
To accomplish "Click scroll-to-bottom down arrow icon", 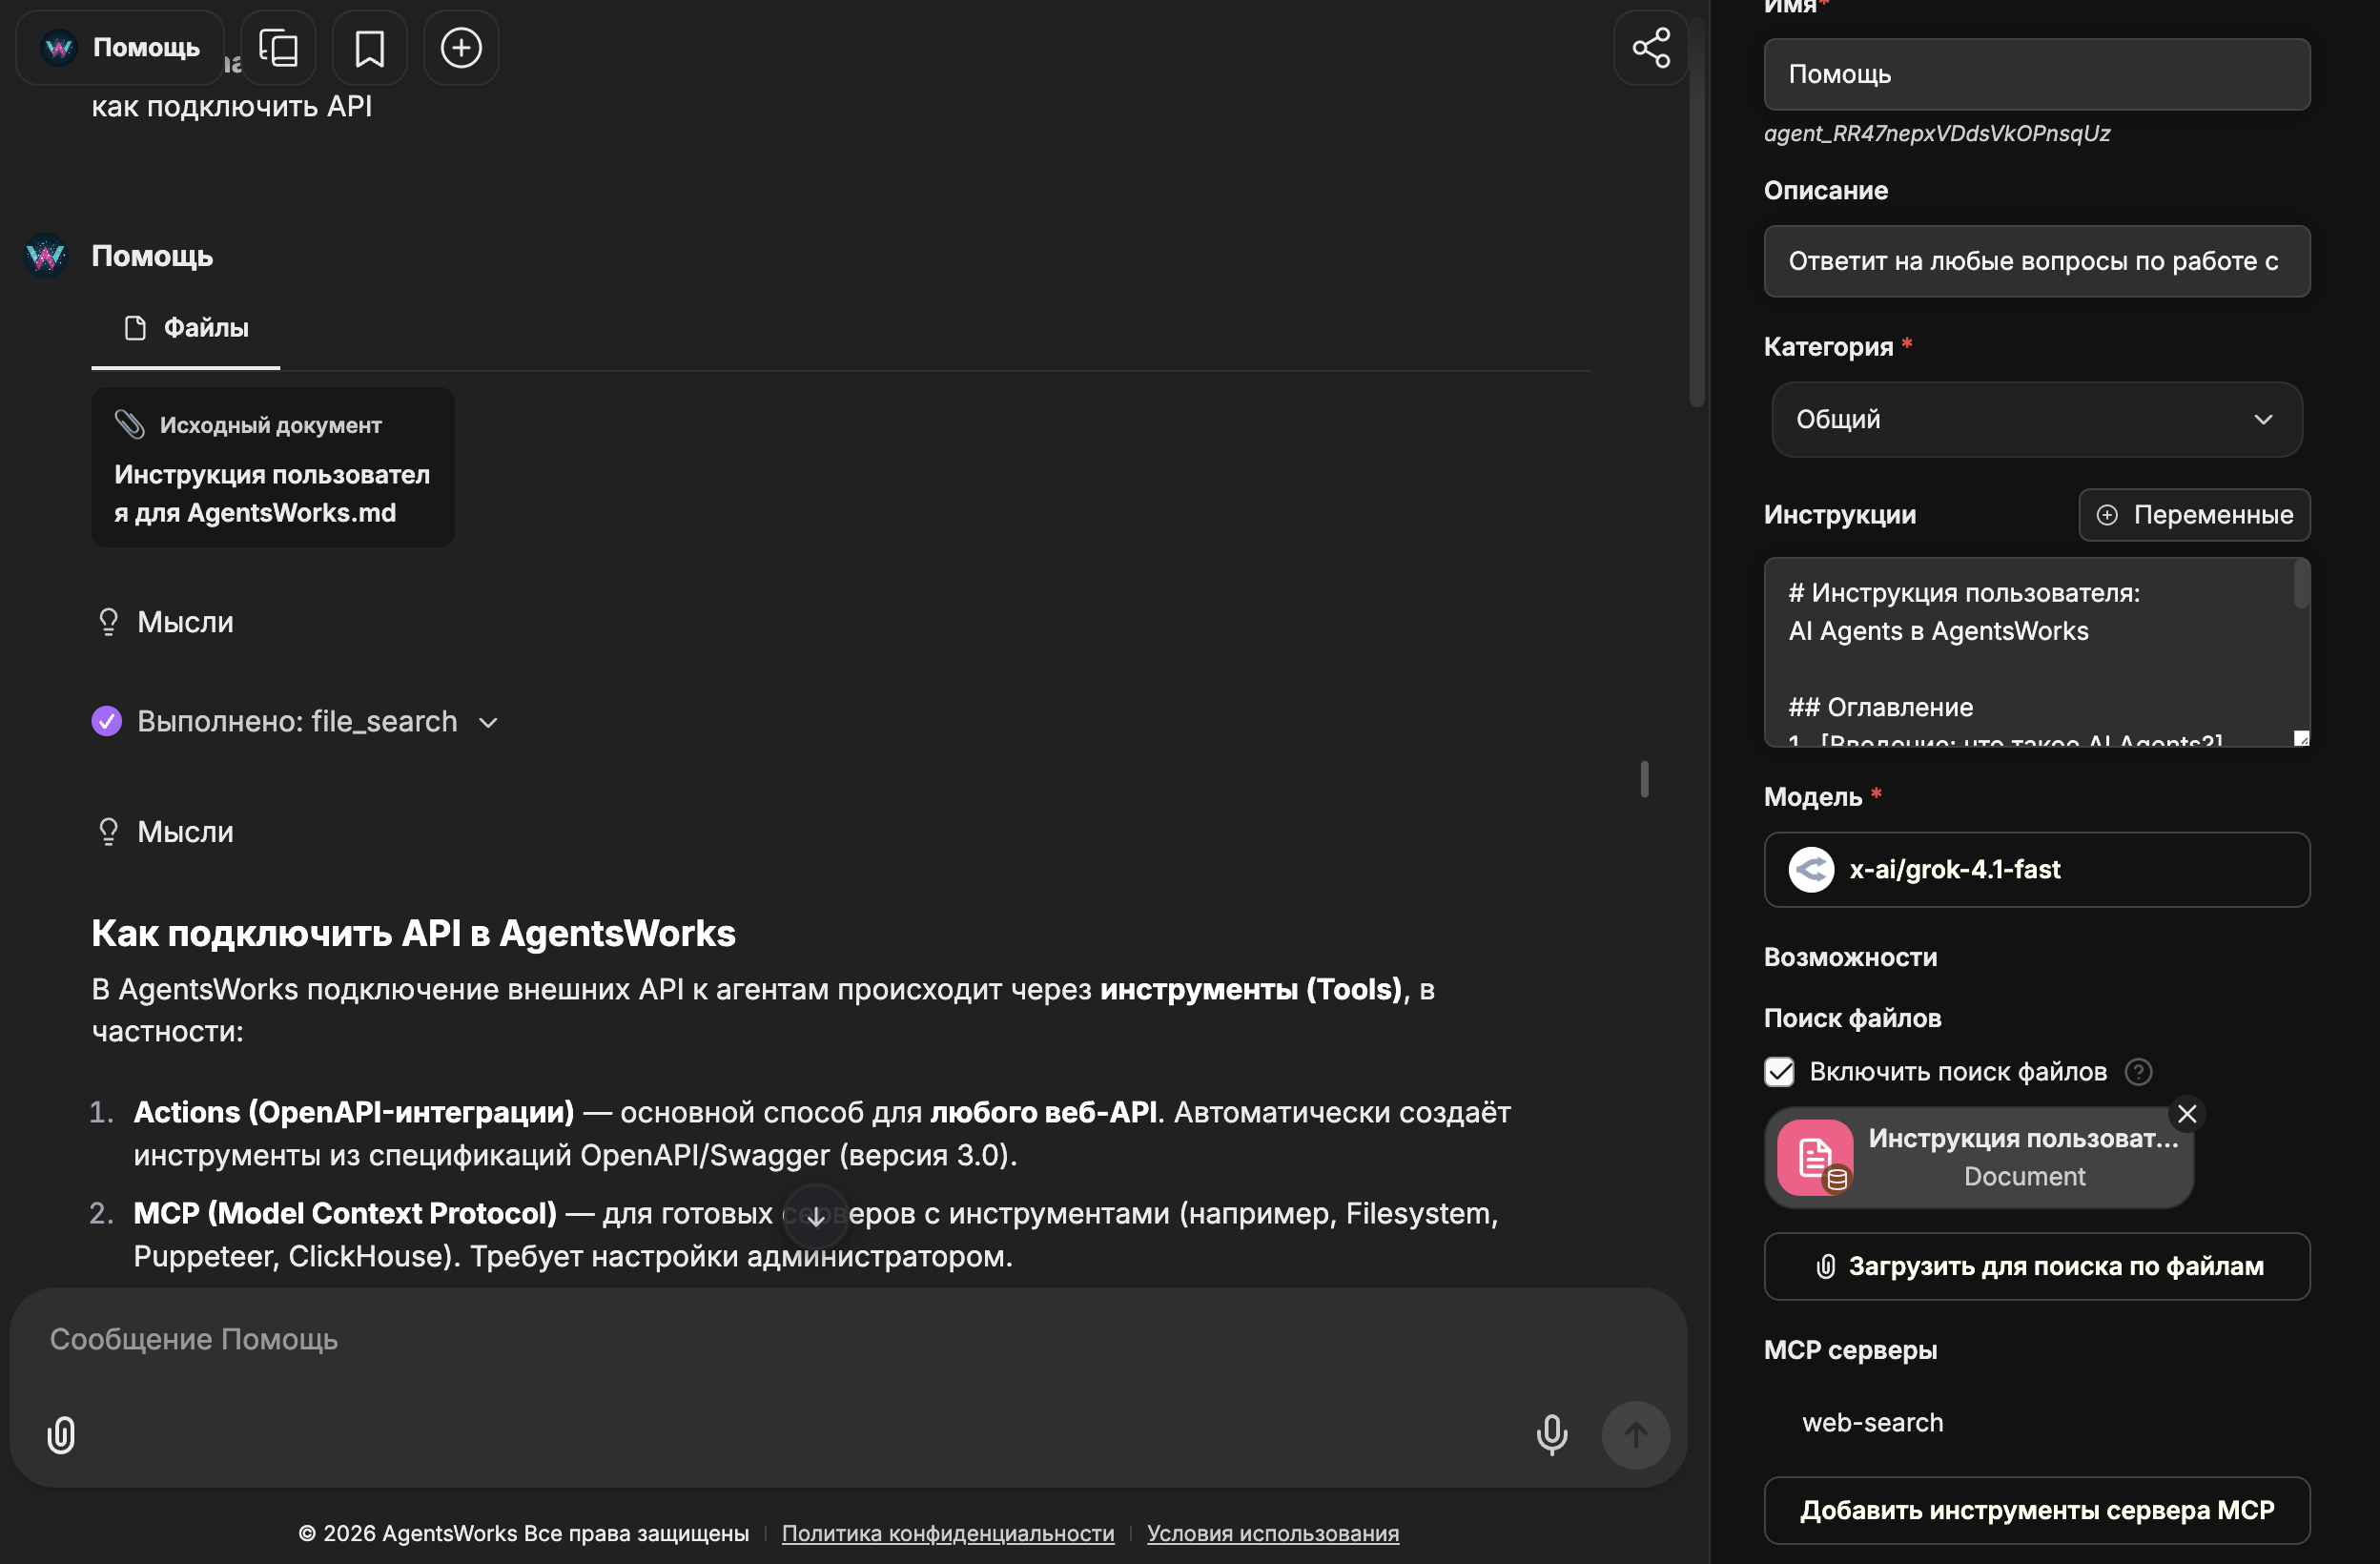I will (x=815, y=1217).
